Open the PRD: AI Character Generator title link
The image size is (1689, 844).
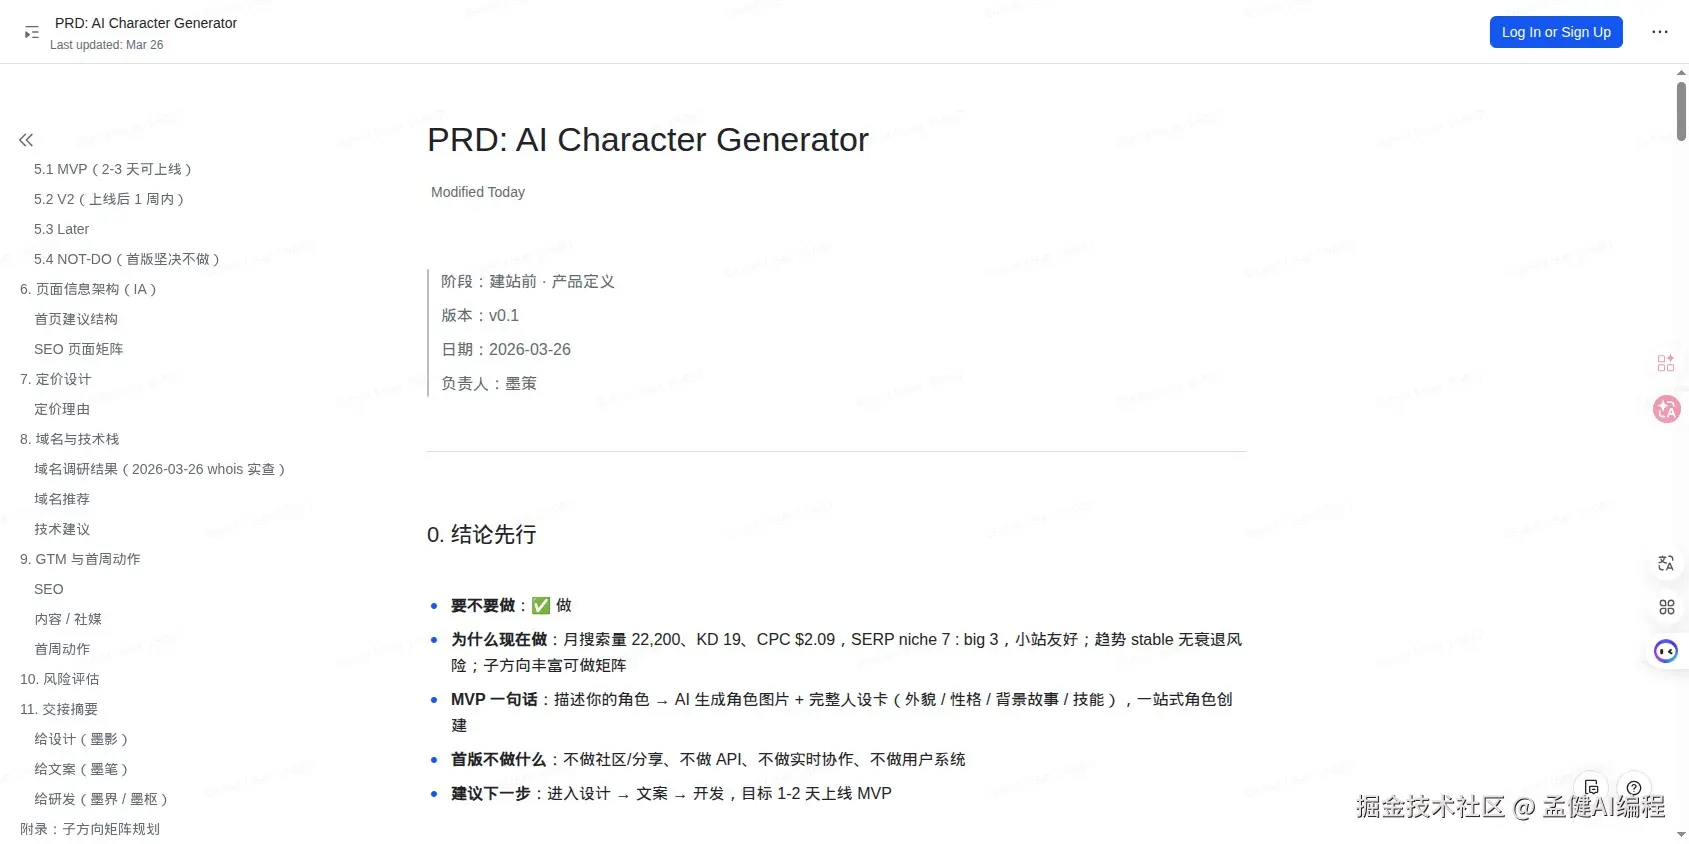pyautogui.click(x=145, y=22)
